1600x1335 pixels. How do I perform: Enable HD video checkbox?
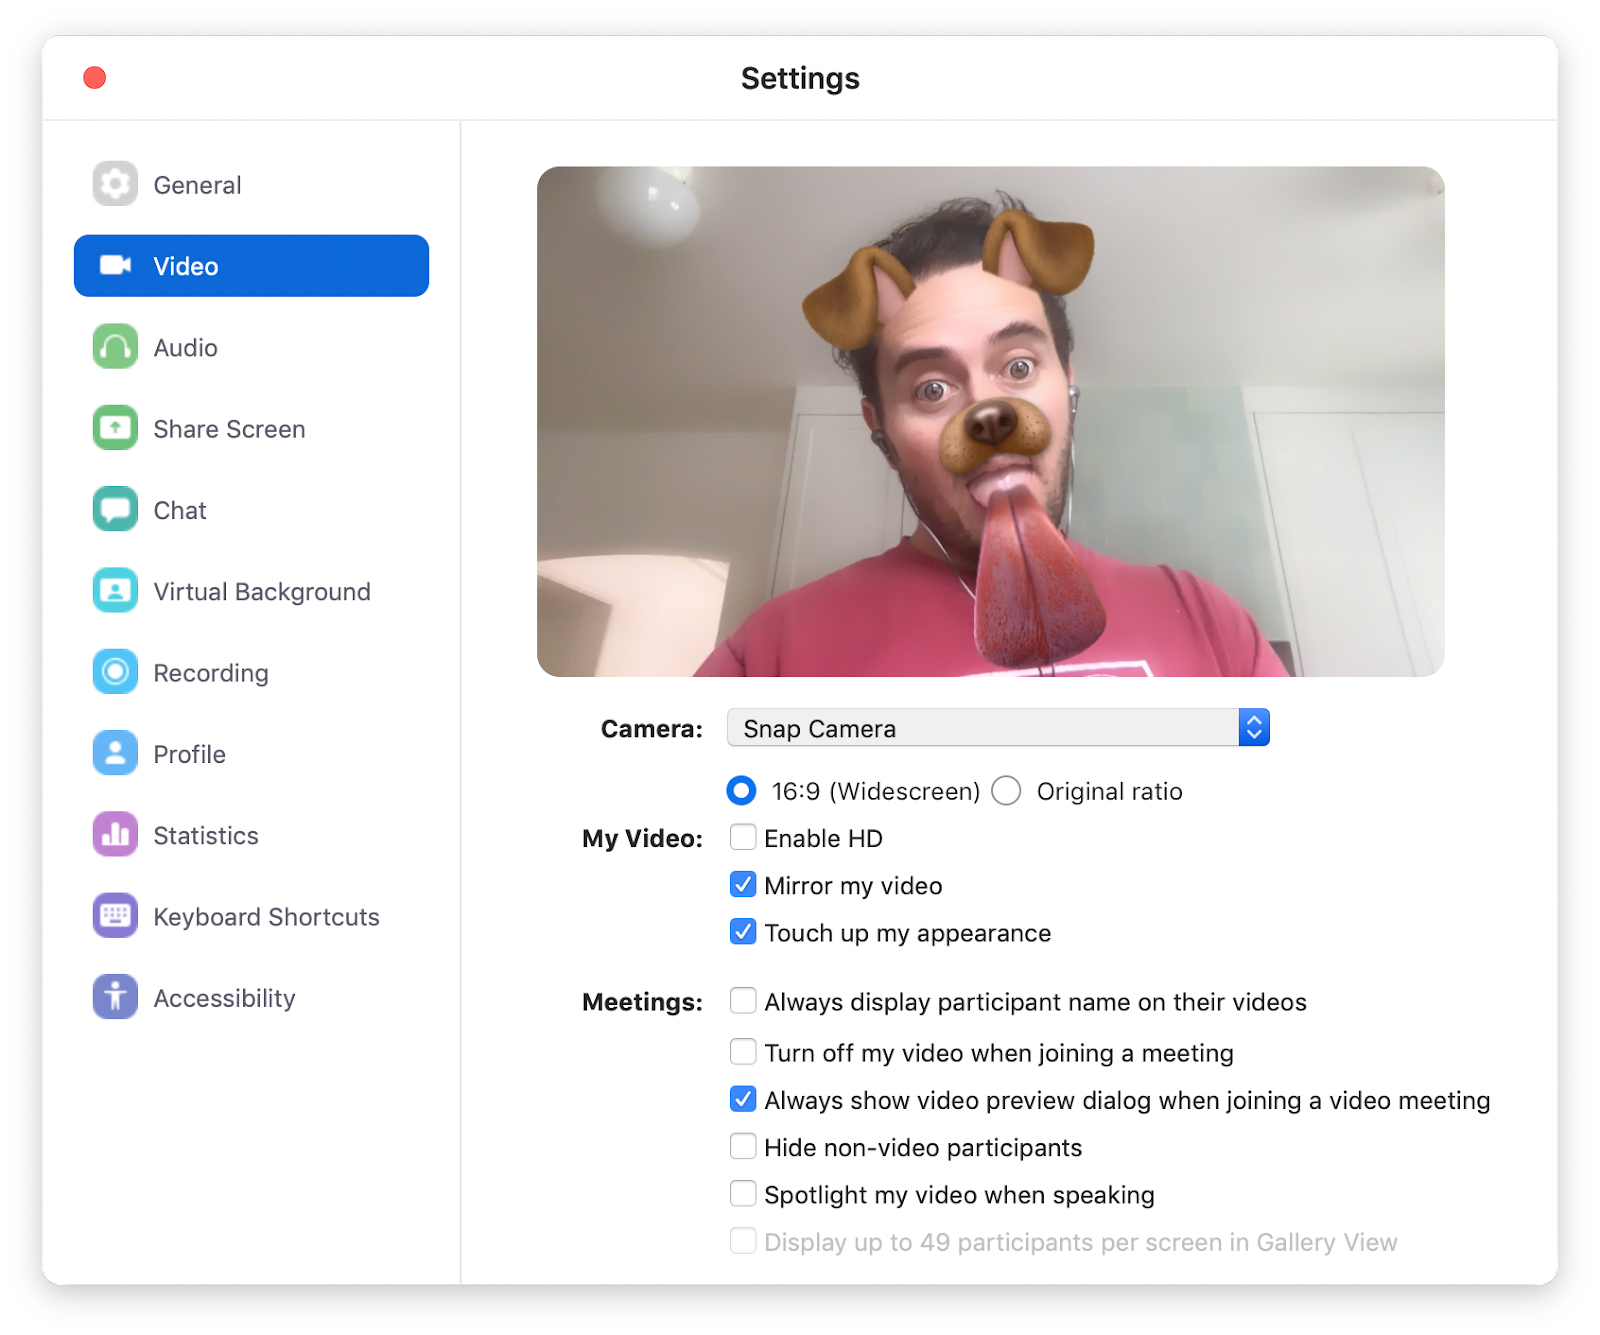(x=743, y=836)
